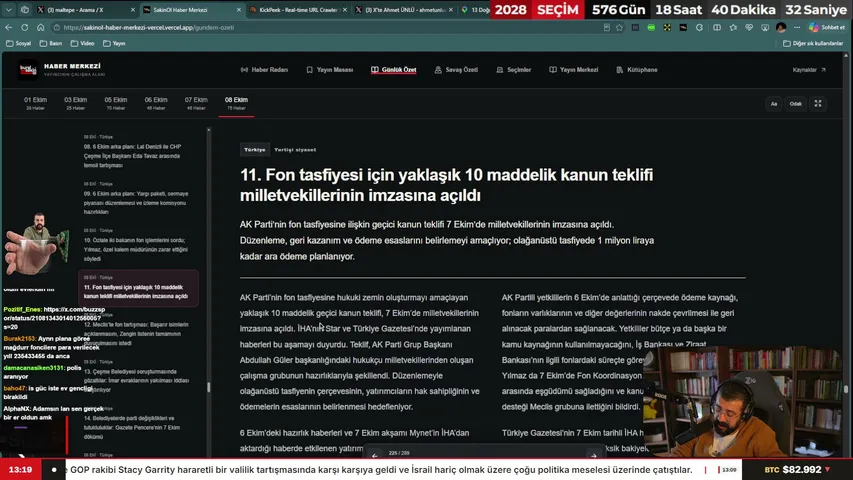
Task: Switch to the X'te Ahmet ÜNLÜ tab
Action: coord(403,10)
